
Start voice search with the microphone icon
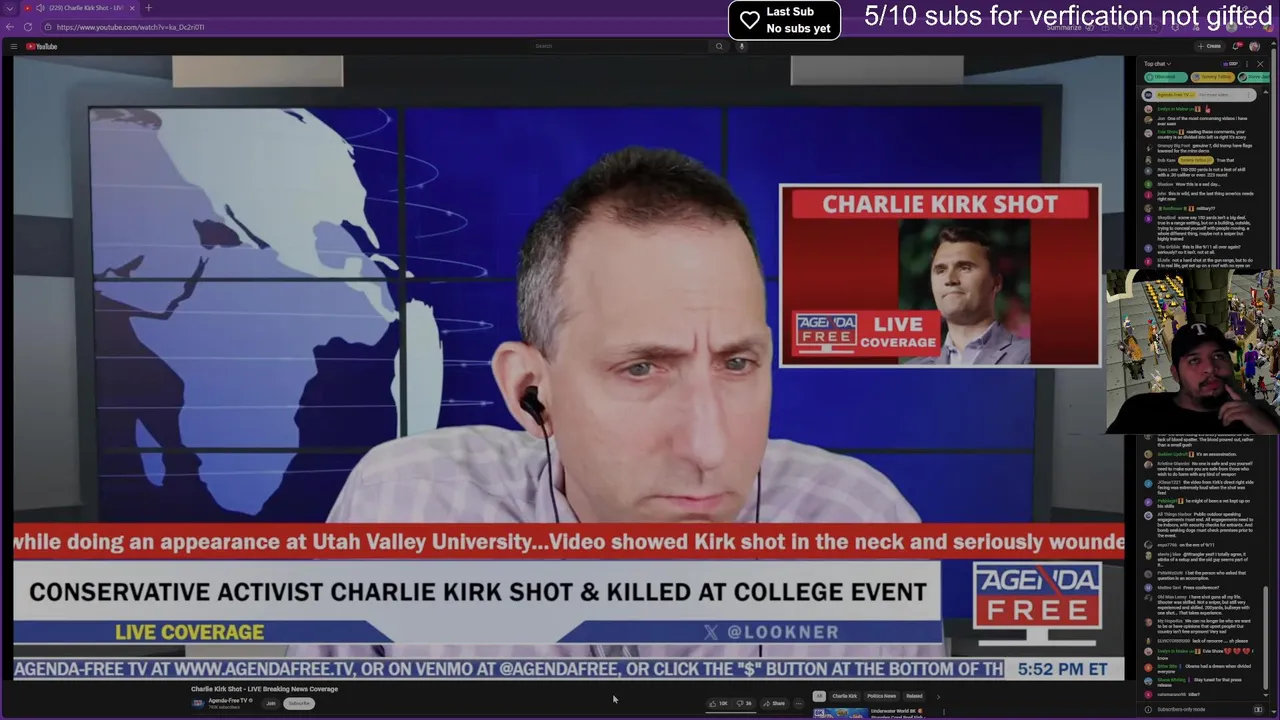pos(742,46)
